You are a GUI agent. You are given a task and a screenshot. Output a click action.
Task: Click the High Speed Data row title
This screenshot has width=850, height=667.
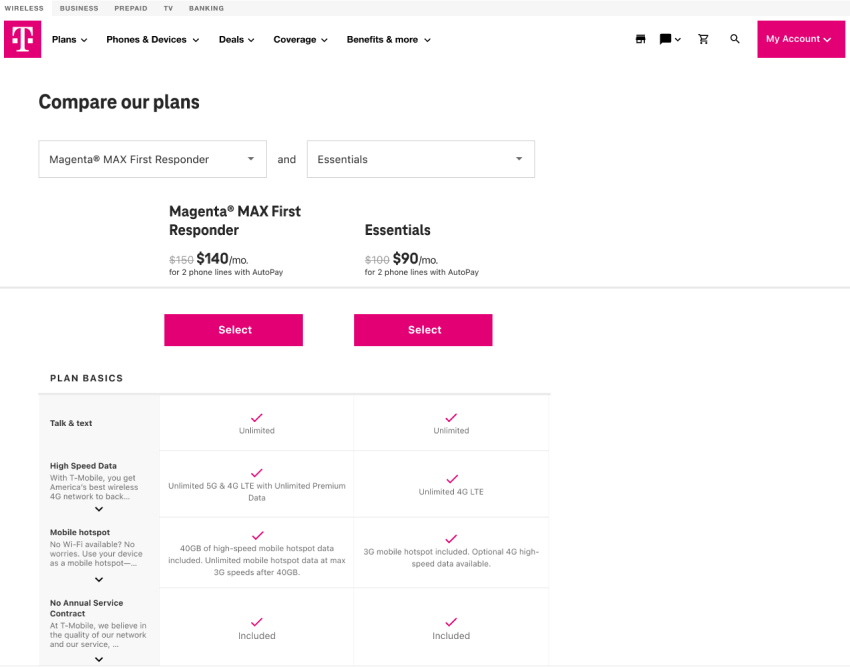[83, 466]
